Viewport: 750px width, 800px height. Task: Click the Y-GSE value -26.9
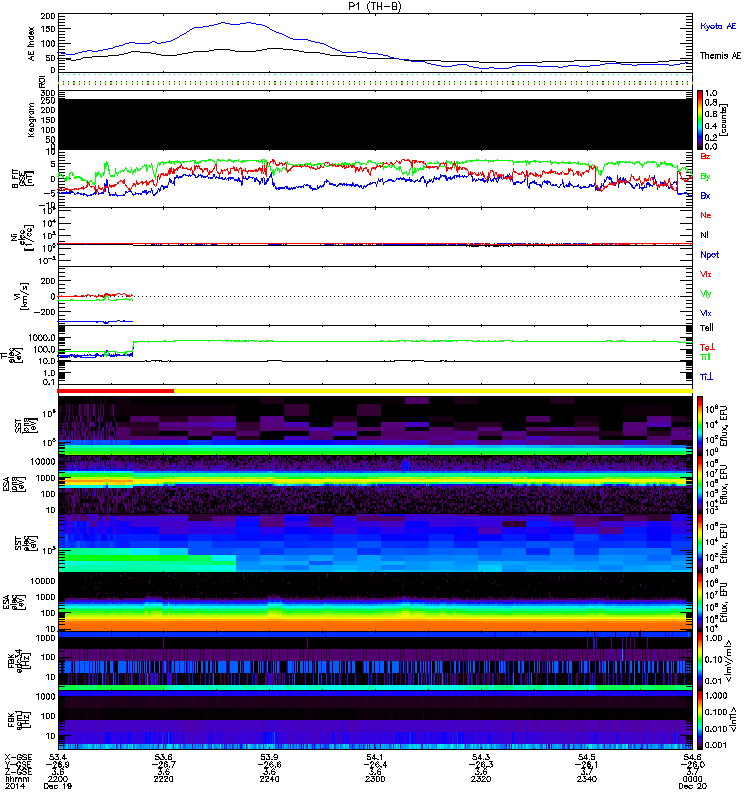pyautogui.click(x=58, y=765)
